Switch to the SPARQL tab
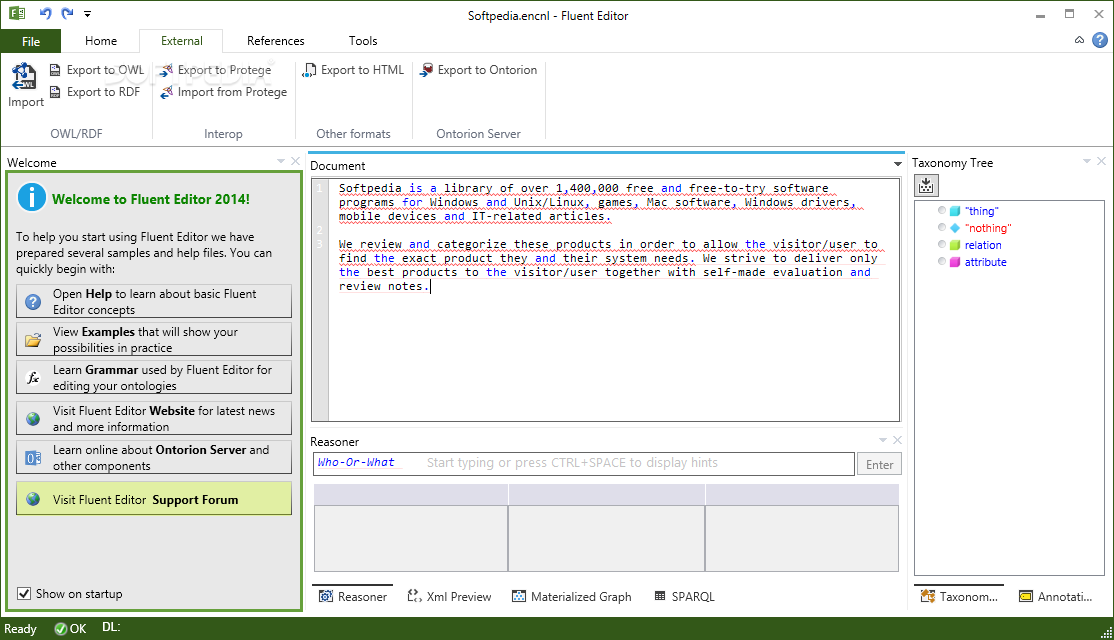The image size is (1114, 640). point(684,597)
